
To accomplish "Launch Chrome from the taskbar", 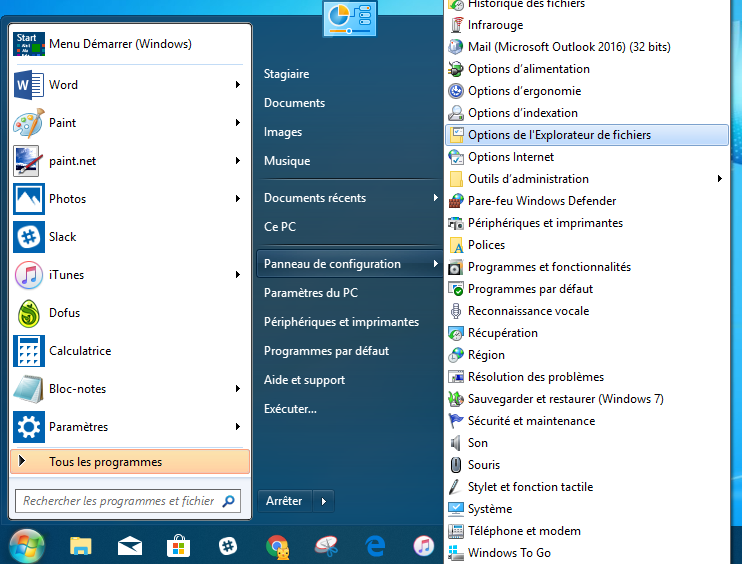I will [277, 546].
